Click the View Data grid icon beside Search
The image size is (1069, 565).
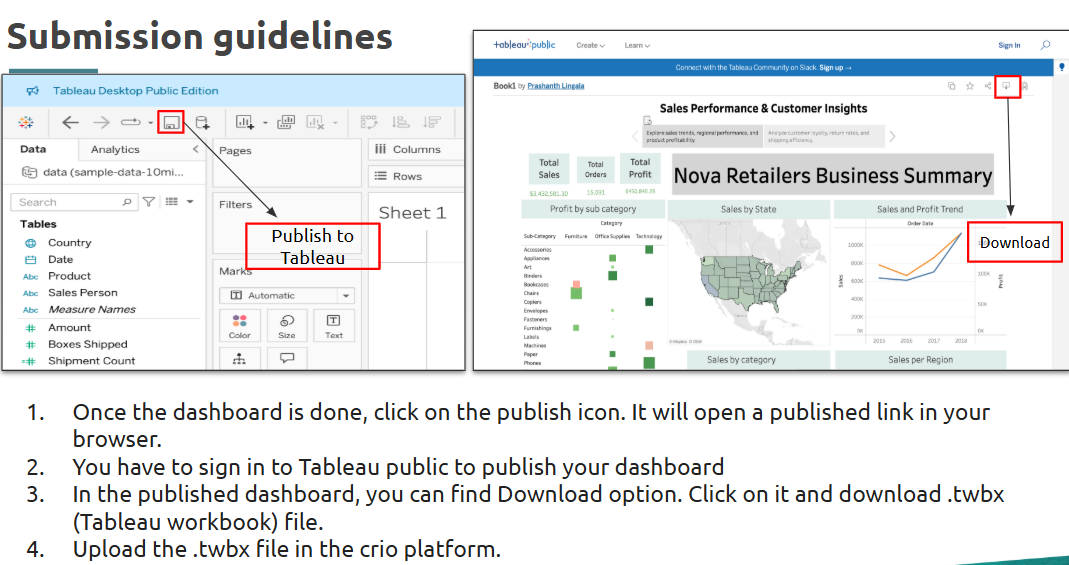172,202
